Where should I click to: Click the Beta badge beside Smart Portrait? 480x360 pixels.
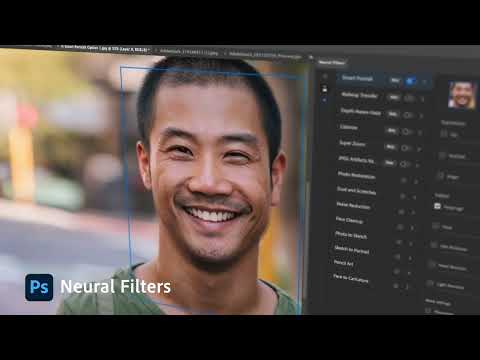[395, 80]
